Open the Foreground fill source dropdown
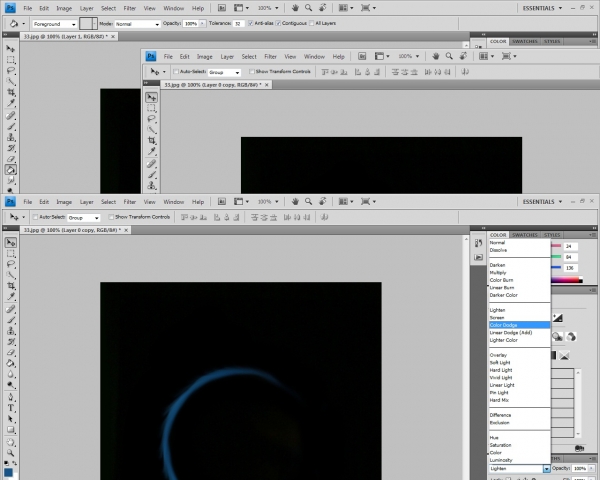This screenshot has height=480, width=600. click(x=55, y=24)
